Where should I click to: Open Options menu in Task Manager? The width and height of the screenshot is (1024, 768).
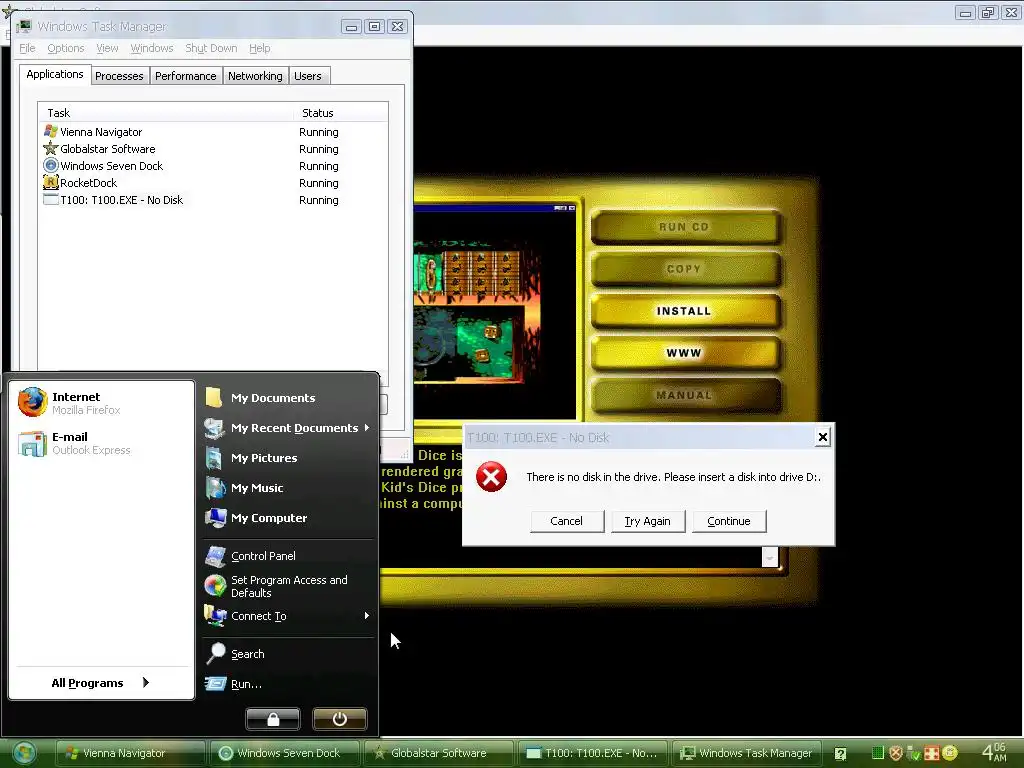tap(65, 48)
